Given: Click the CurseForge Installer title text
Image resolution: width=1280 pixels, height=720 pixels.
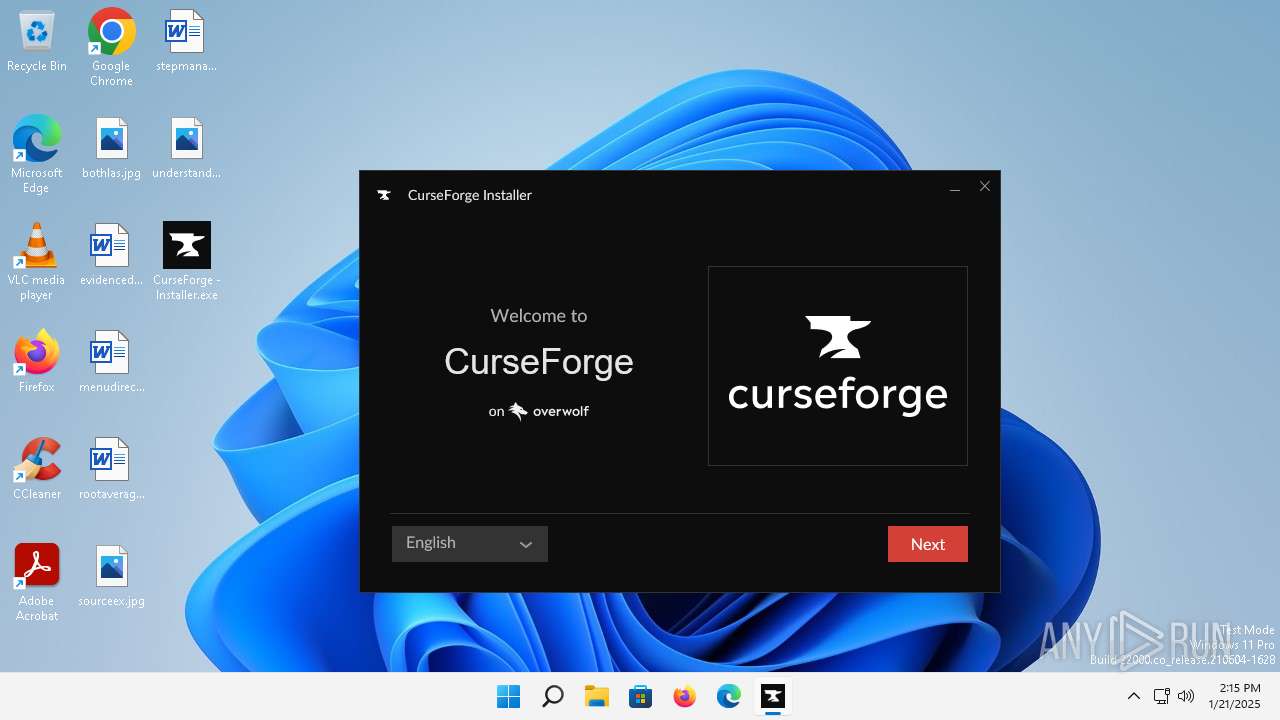Looking at the screenshot, I should click(470, 195).
